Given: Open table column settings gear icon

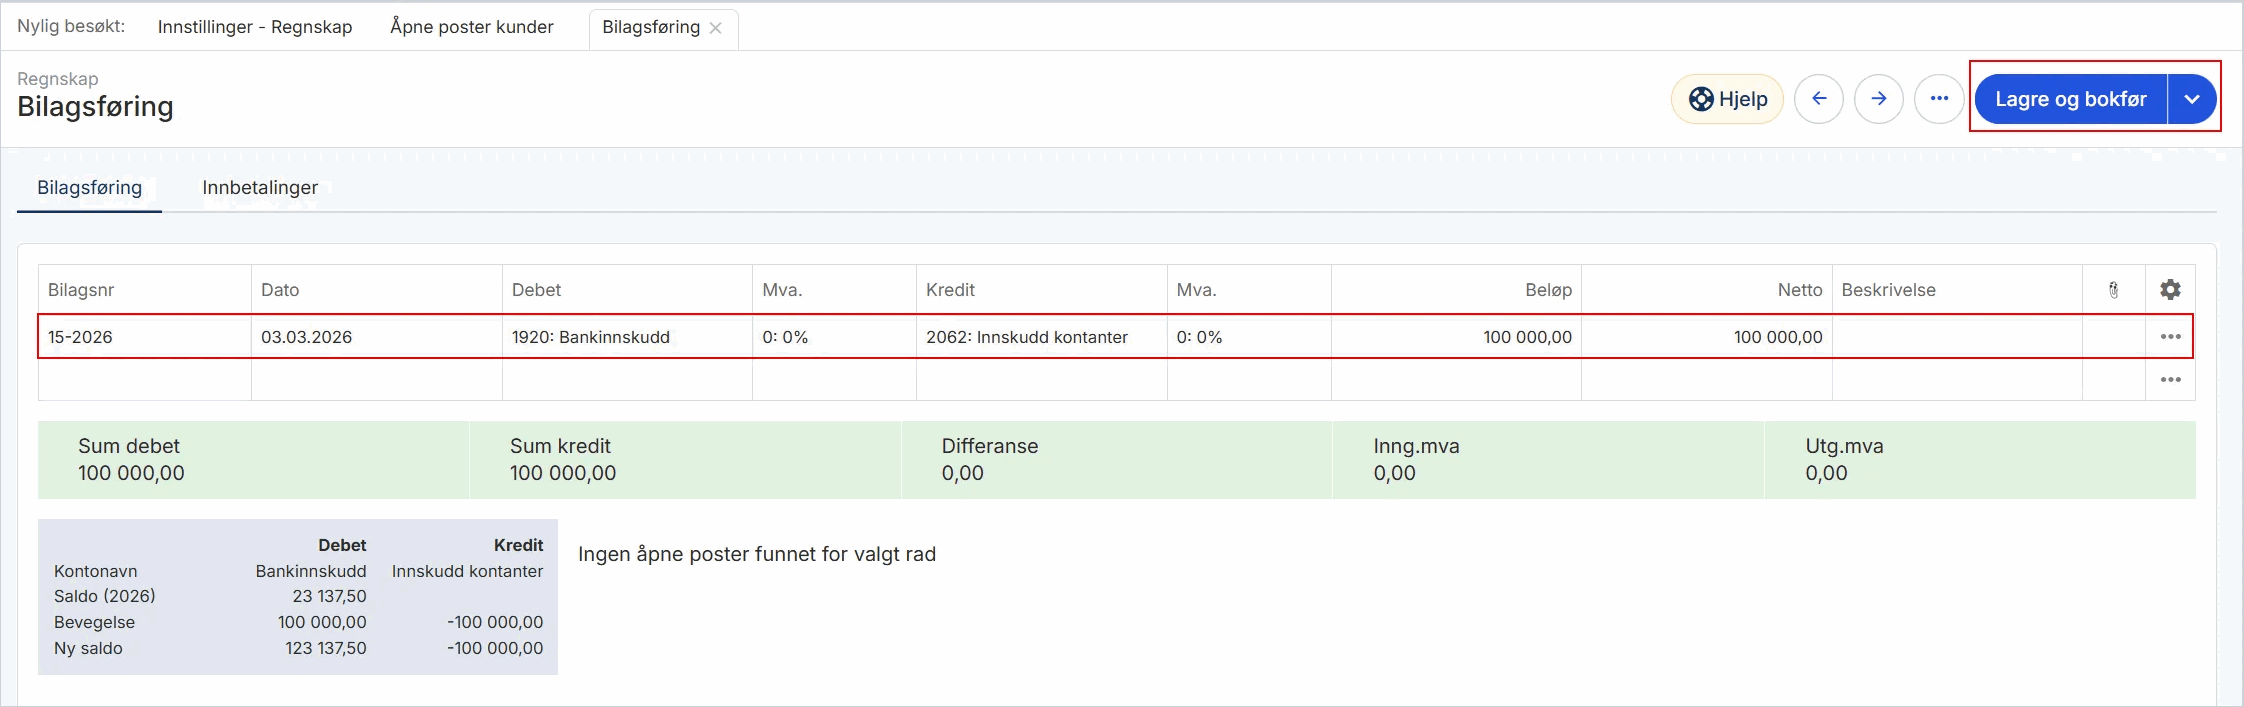Looking at the screenshot, I should (2170, 290).
